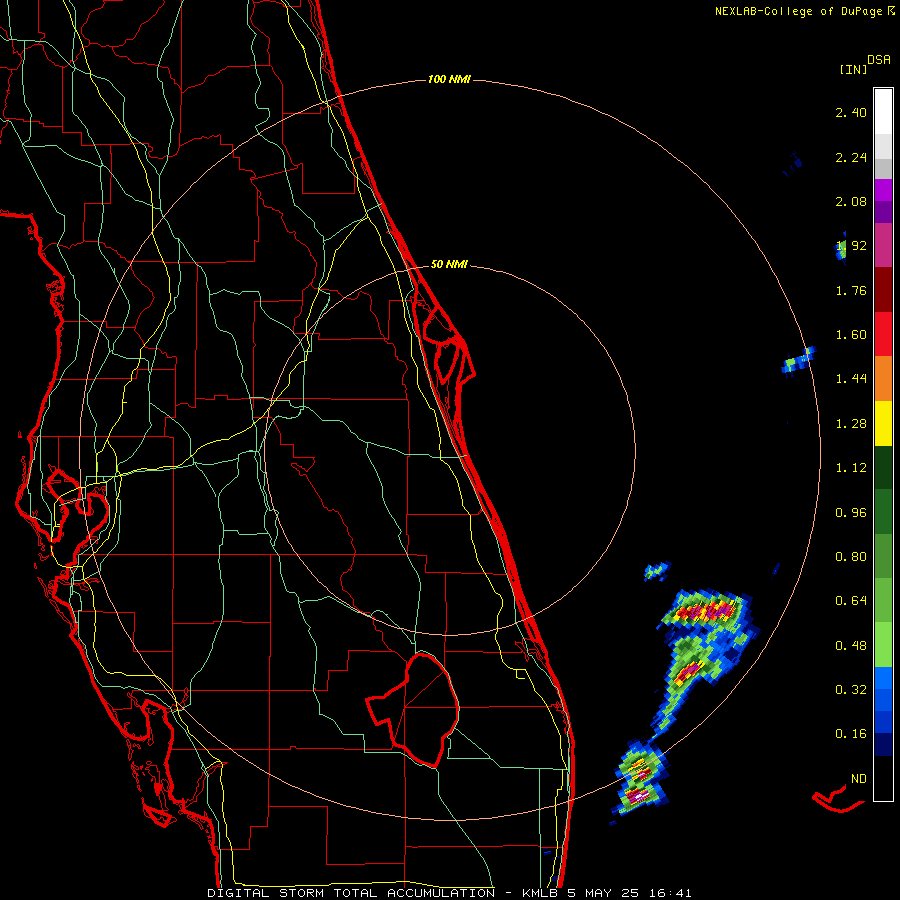Click the [IN] units label

click(x=853, y=69)
